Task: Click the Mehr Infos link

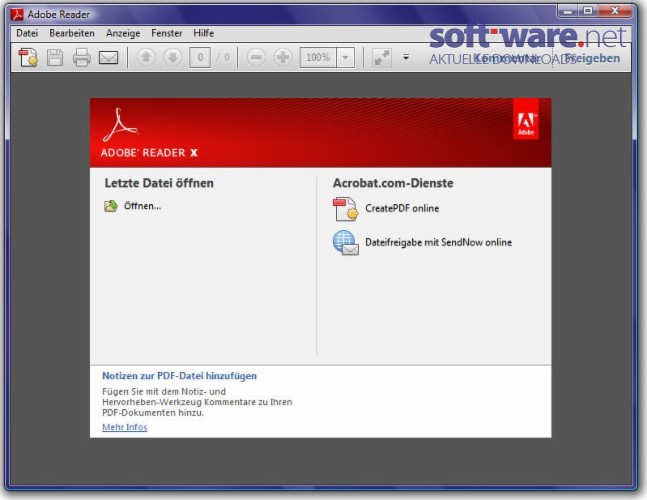Action: coord(125,427)
